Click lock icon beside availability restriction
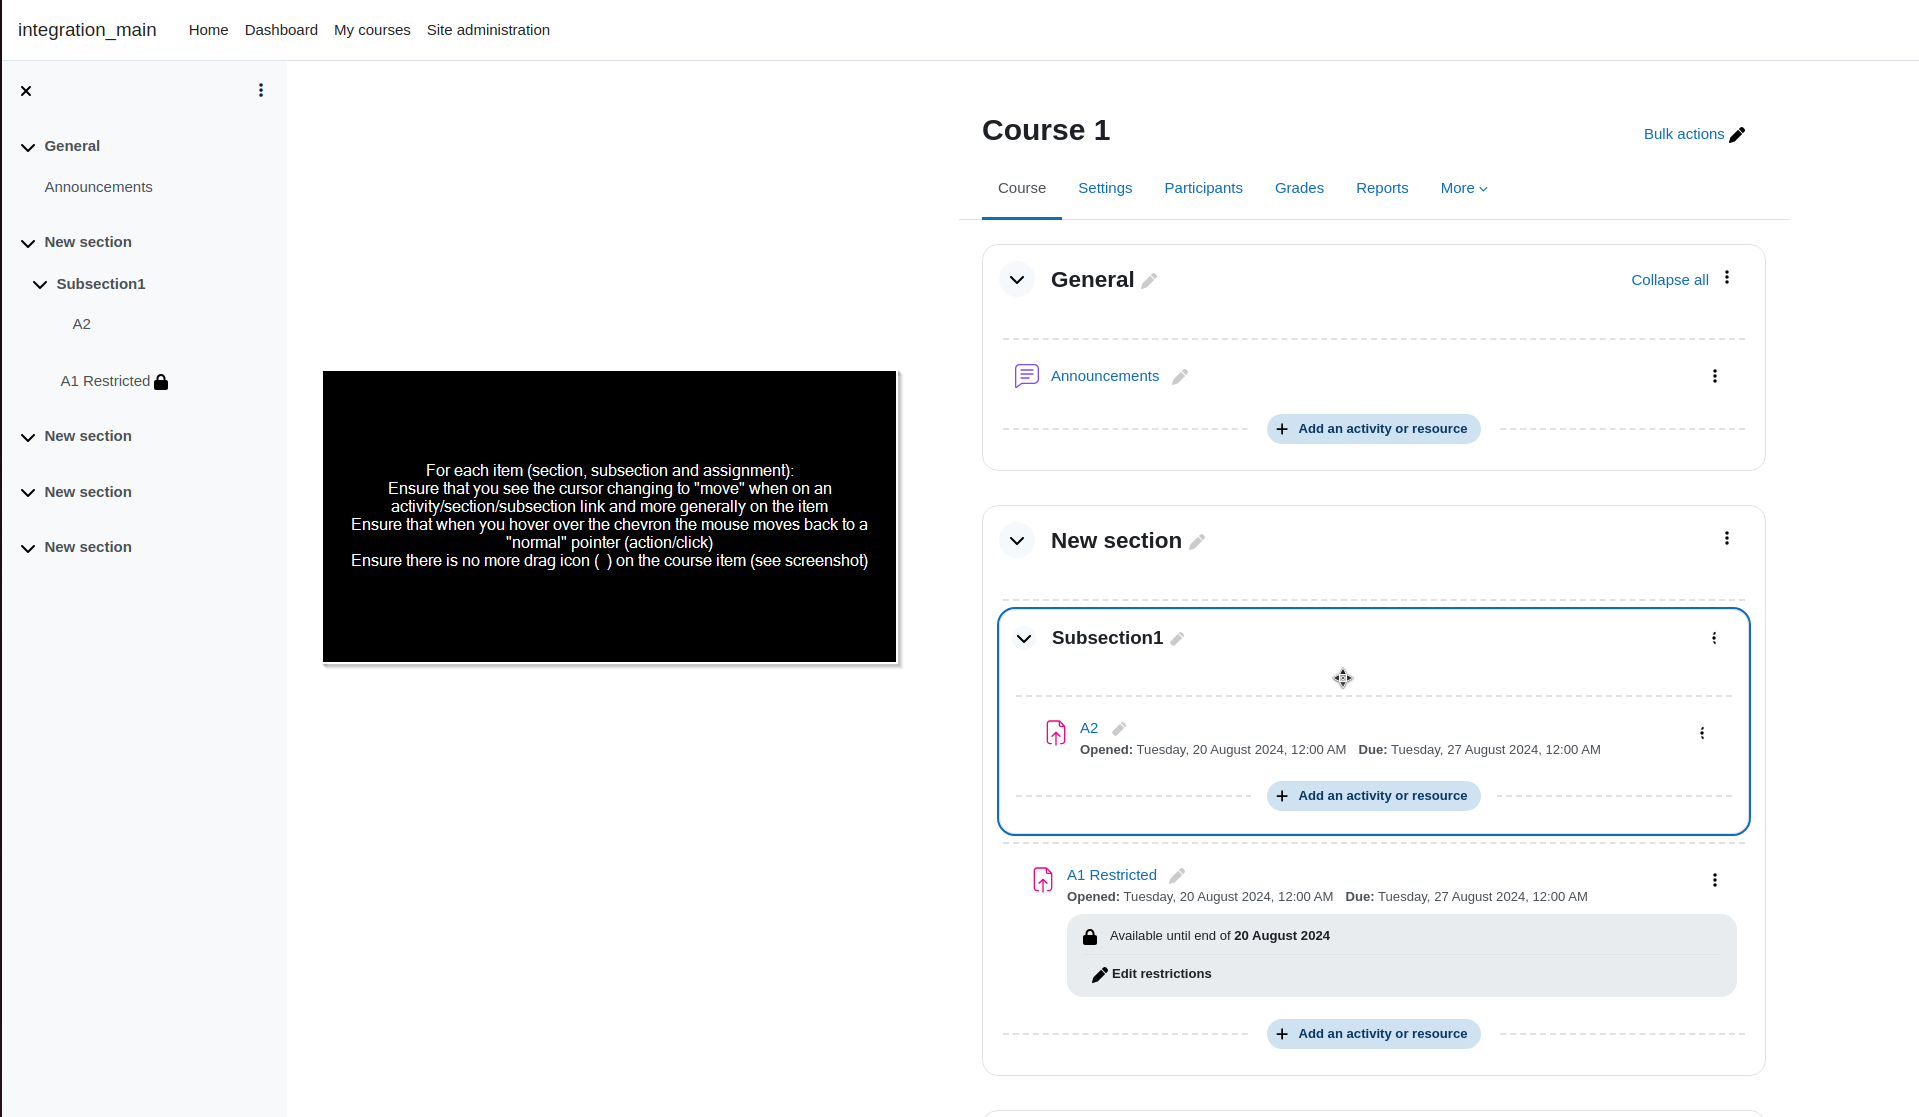Screen dimensions: 1919x1117 [1090, 937]
